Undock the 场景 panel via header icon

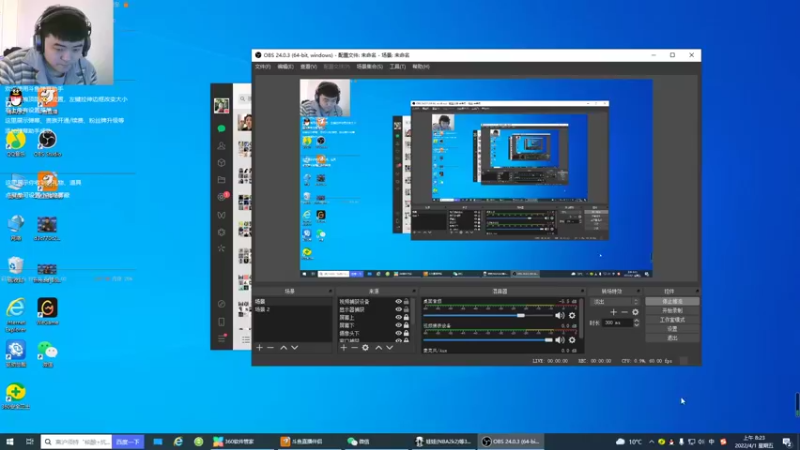pos(330,291)
